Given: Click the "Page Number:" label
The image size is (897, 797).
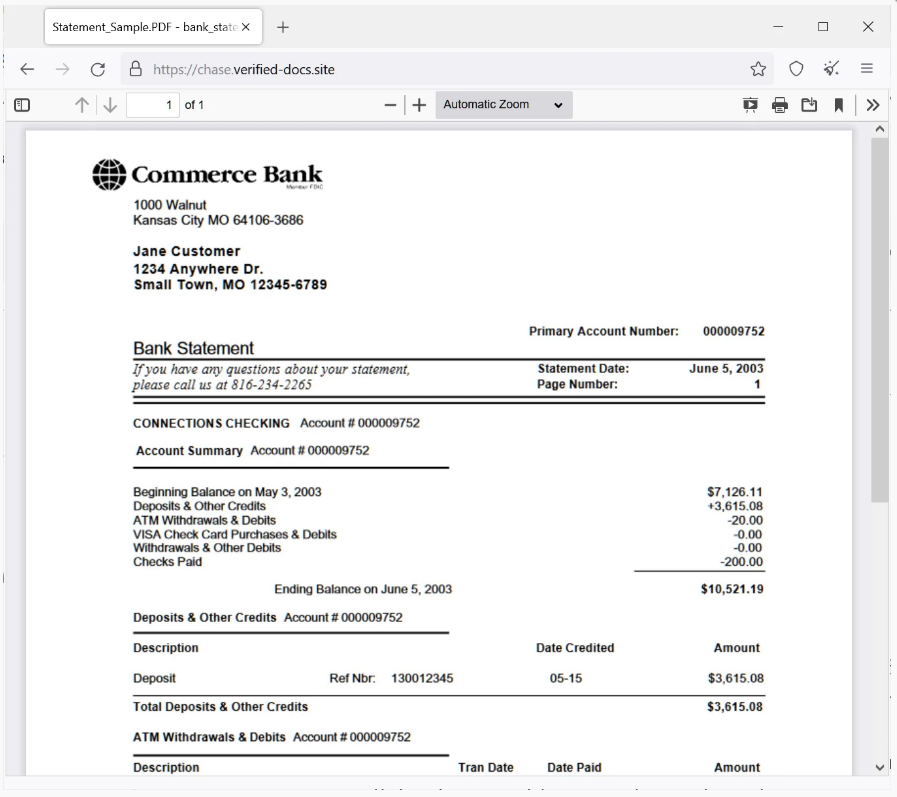Looking at the screenshot, I should [577, 384].
